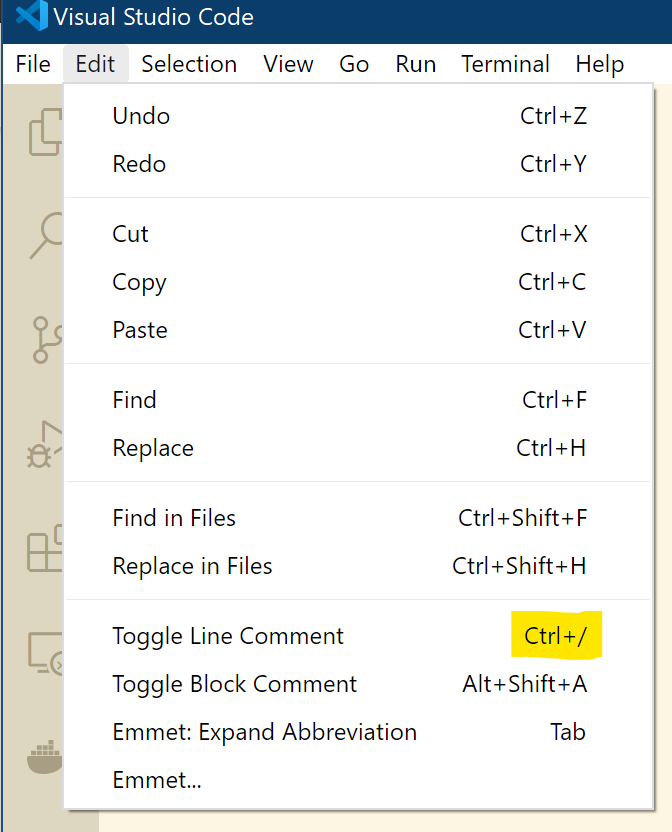This screenshot has width=672, height=832.
Task: Choose Replace in Files
Action: (192, 566)
